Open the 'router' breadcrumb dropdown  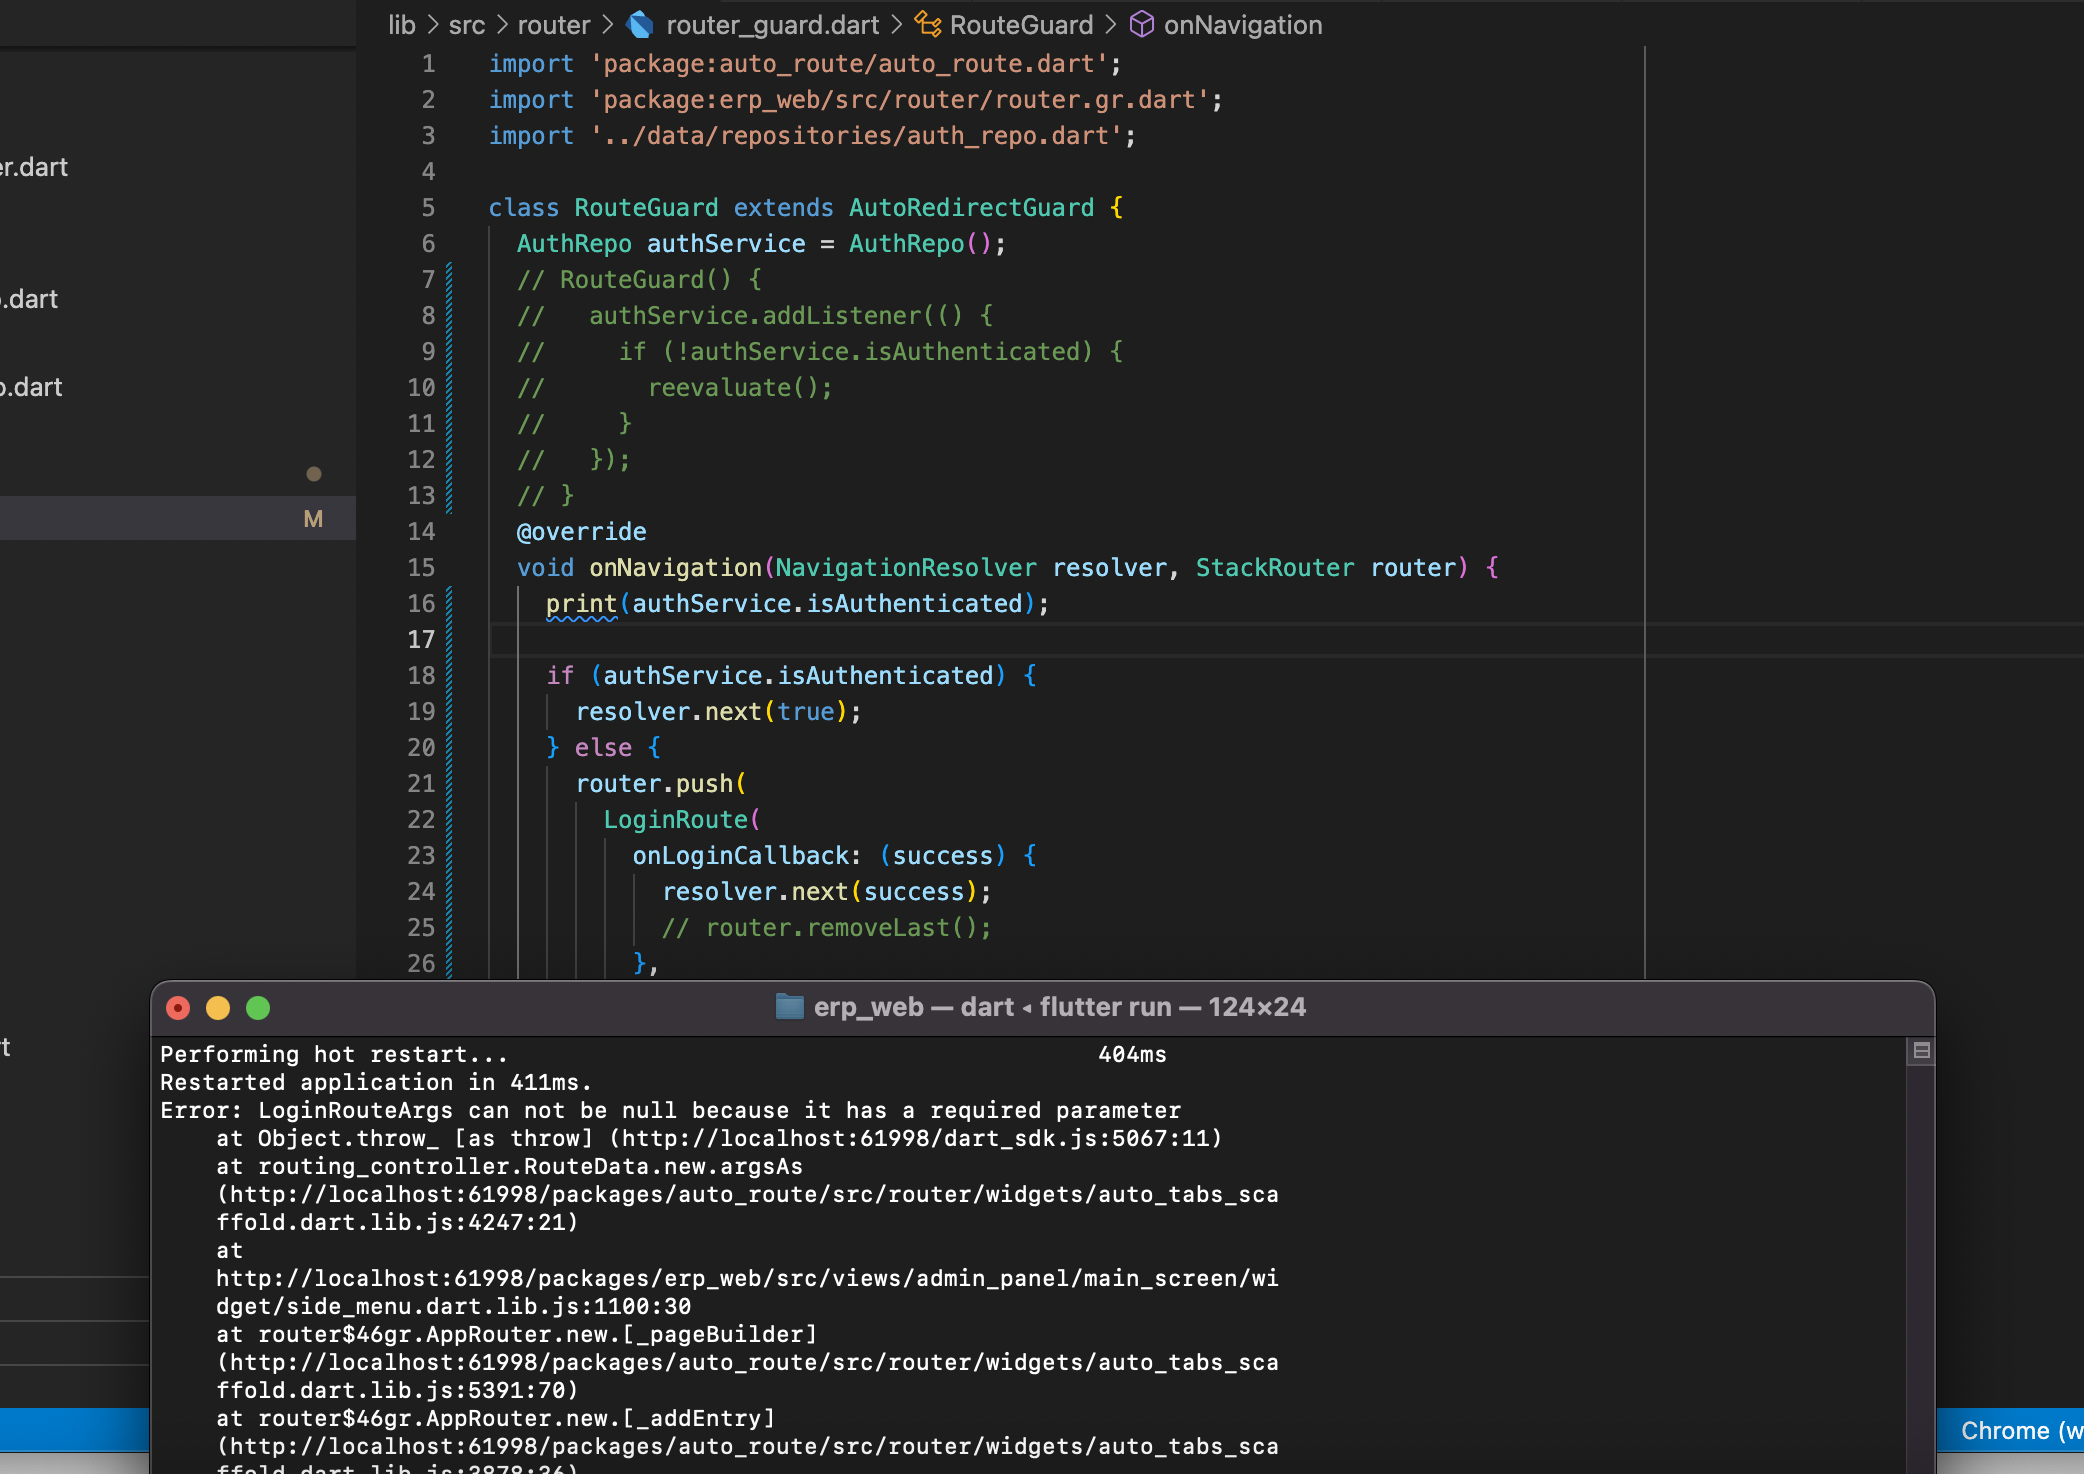pyautogui.click(x=553, y=25)
